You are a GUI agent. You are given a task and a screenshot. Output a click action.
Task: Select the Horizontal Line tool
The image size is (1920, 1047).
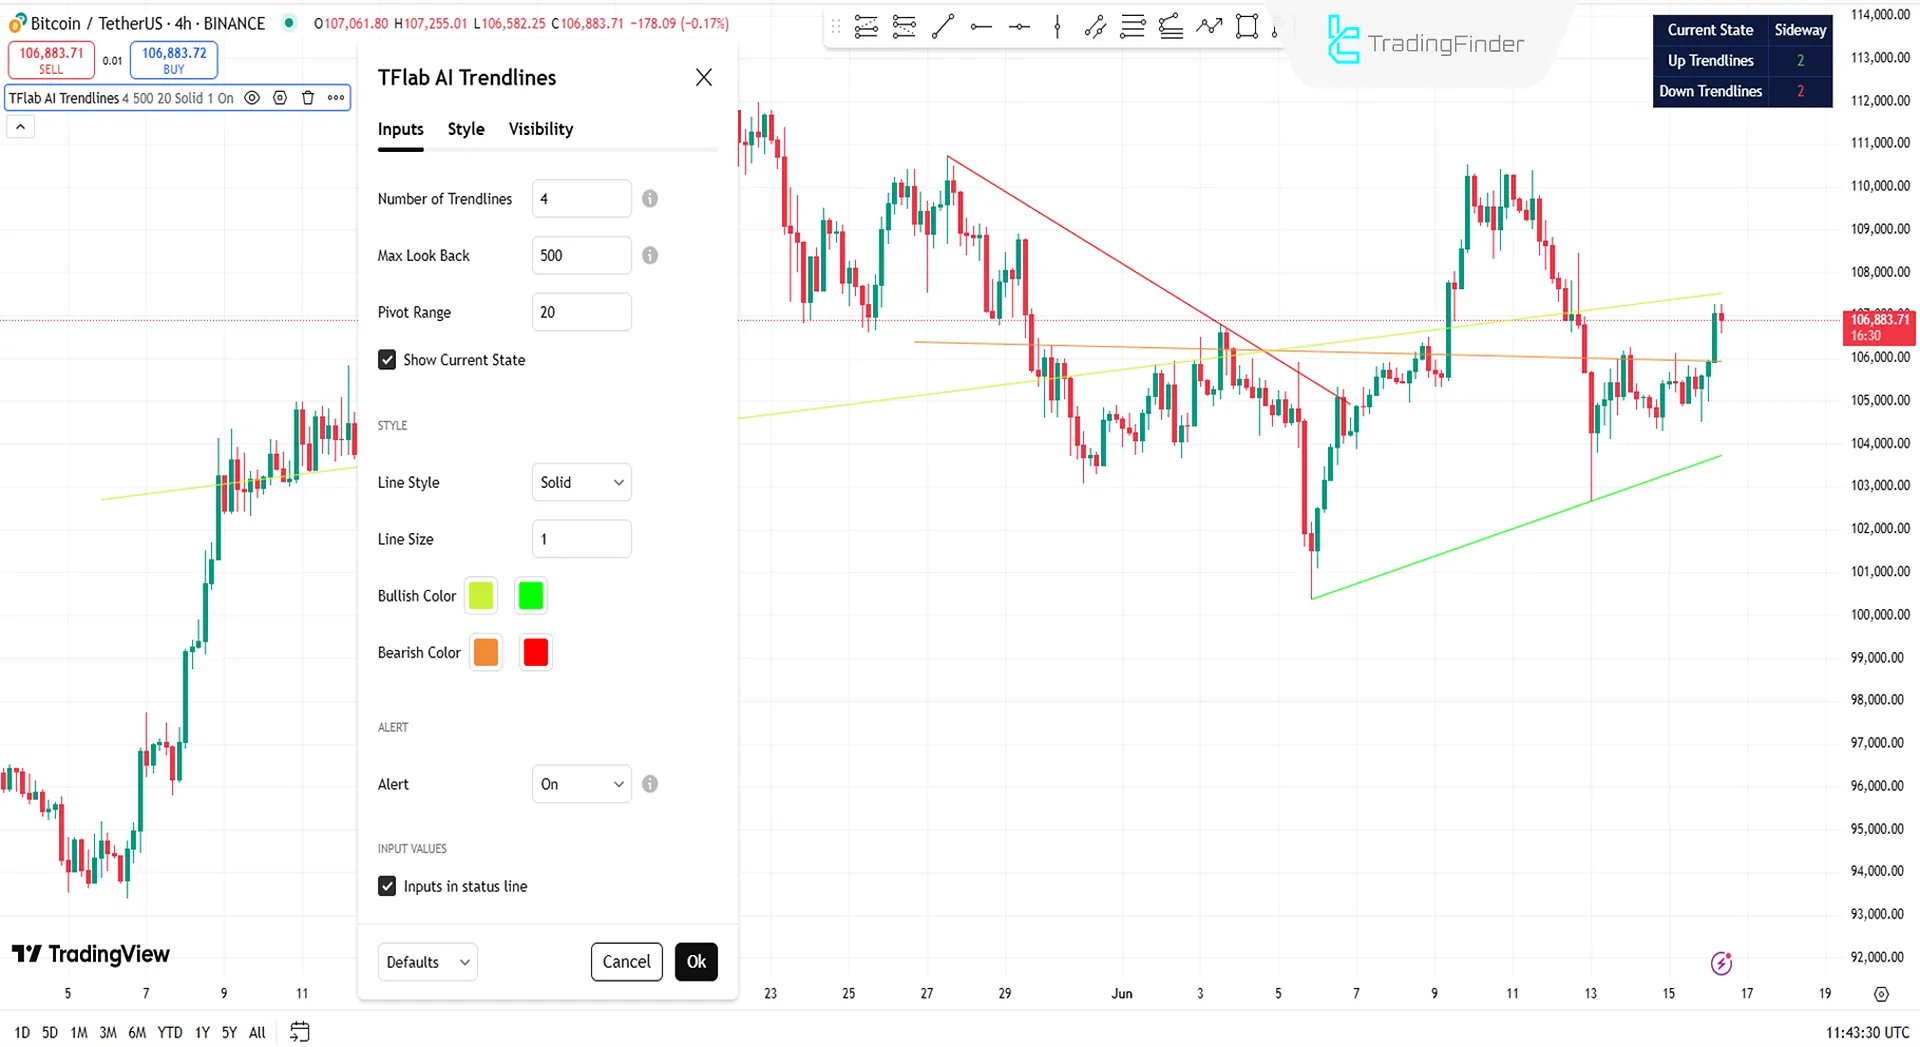pyautogui.click(x=1019, y=26)
